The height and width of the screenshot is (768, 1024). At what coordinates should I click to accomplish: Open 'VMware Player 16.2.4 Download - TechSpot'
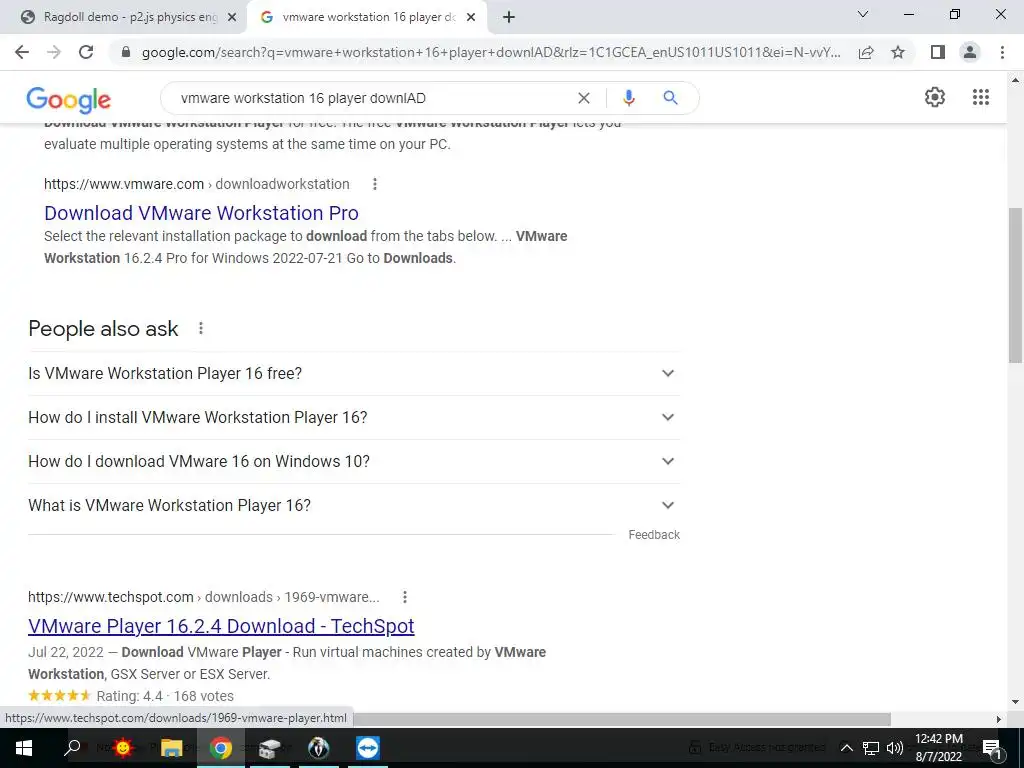(x=221, y=626)
